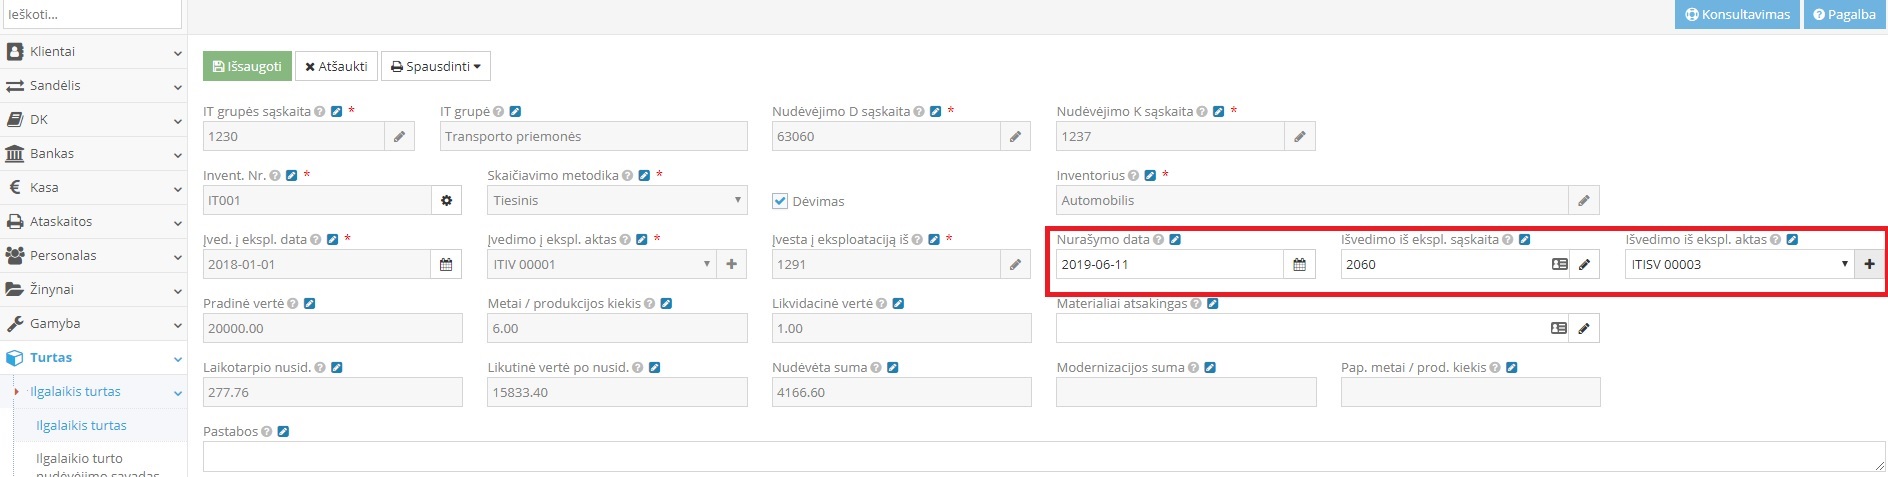The image size is (1888, 477).
Task: Click pencil icon for Nudėvėjimo D sąskaita
Action: click(1015, 137)
